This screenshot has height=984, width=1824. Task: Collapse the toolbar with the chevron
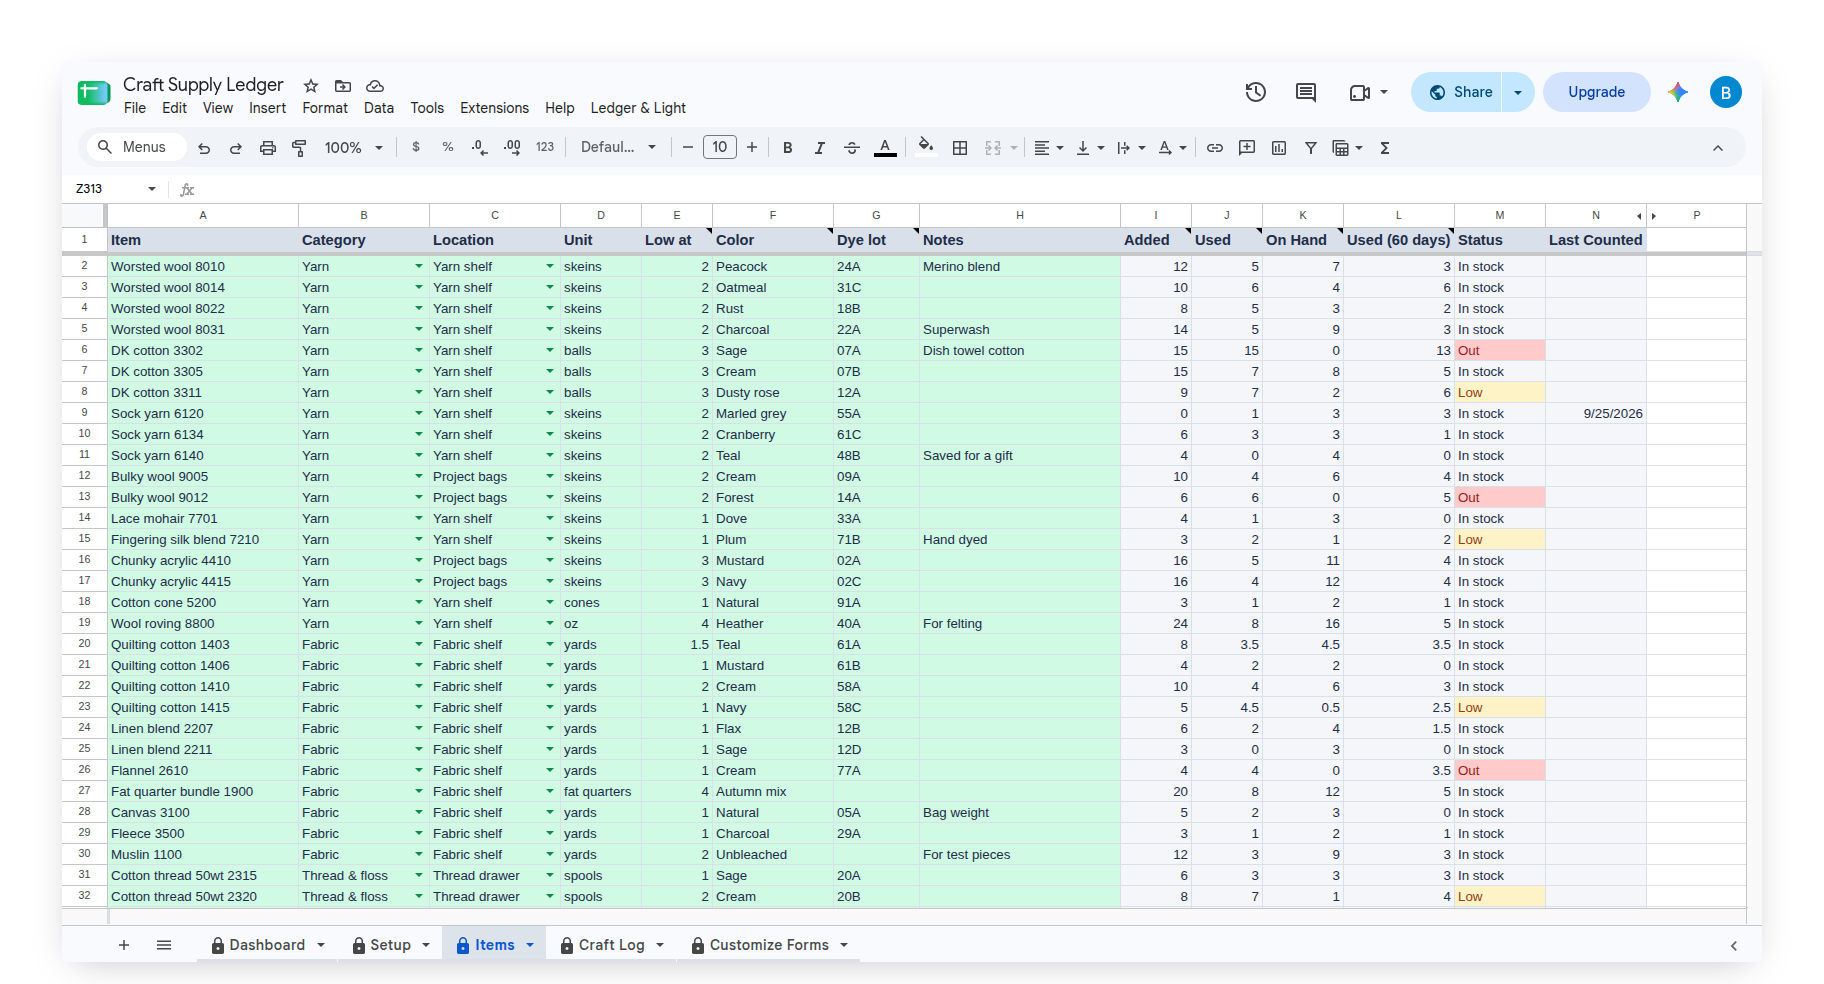(x=1718, y=148)
